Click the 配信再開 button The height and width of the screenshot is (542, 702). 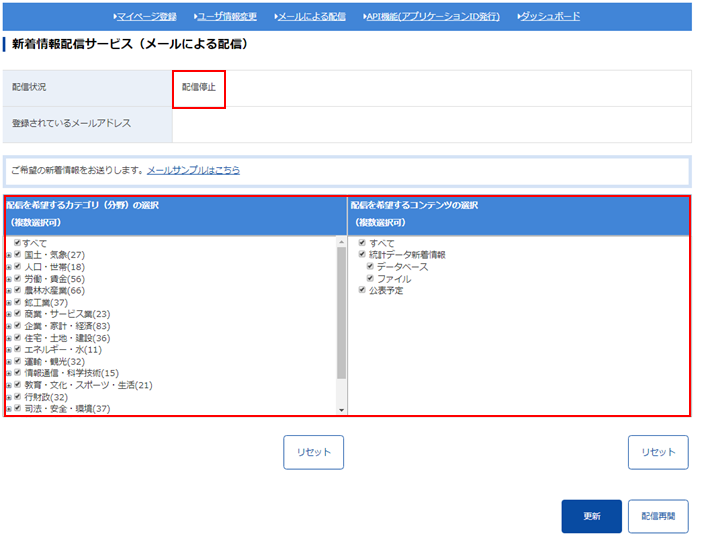click(x=658, y=517)
